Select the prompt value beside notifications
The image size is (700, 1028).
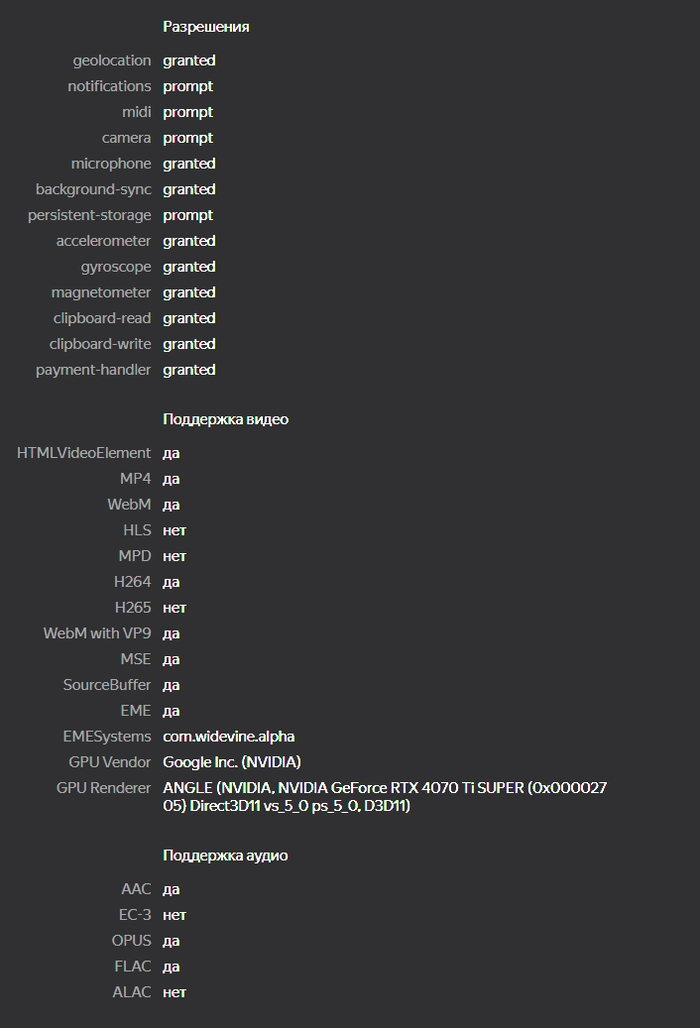(188, 87)
